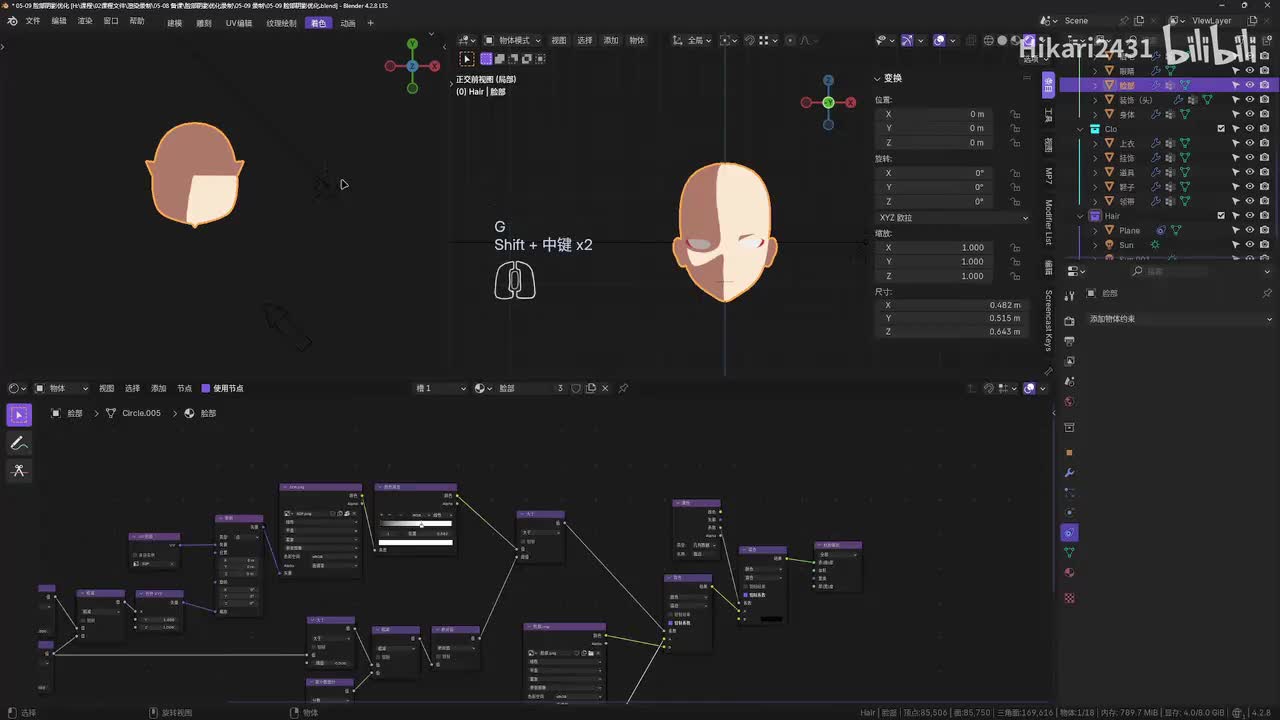Expand the 上衣 object in outliner

click(1095, 144)
